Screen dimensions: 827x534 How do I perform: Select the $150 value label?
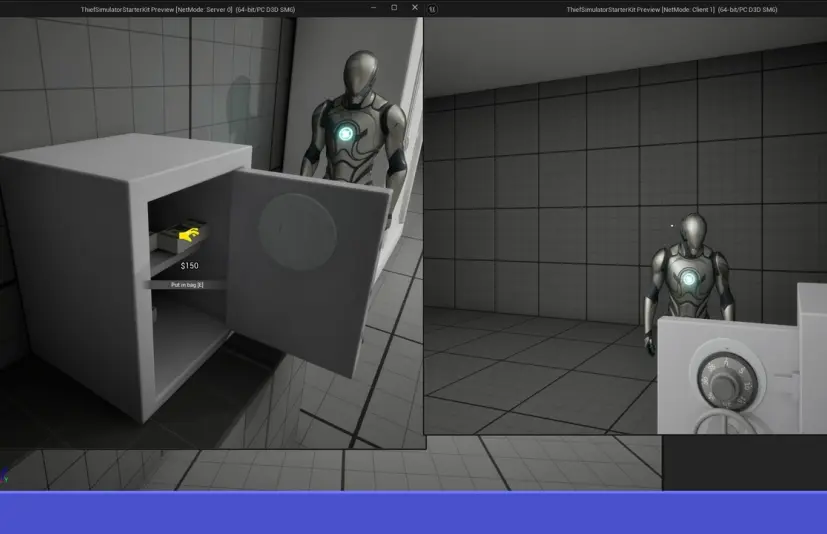(x=189, y=266)
